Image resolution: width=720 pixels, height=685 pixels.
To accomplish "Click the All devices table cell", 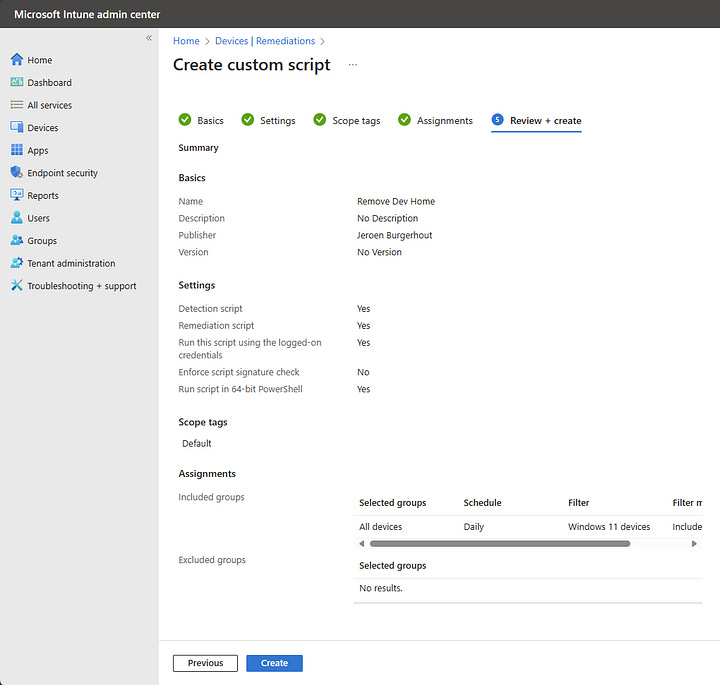I will (x=381, y=527).
